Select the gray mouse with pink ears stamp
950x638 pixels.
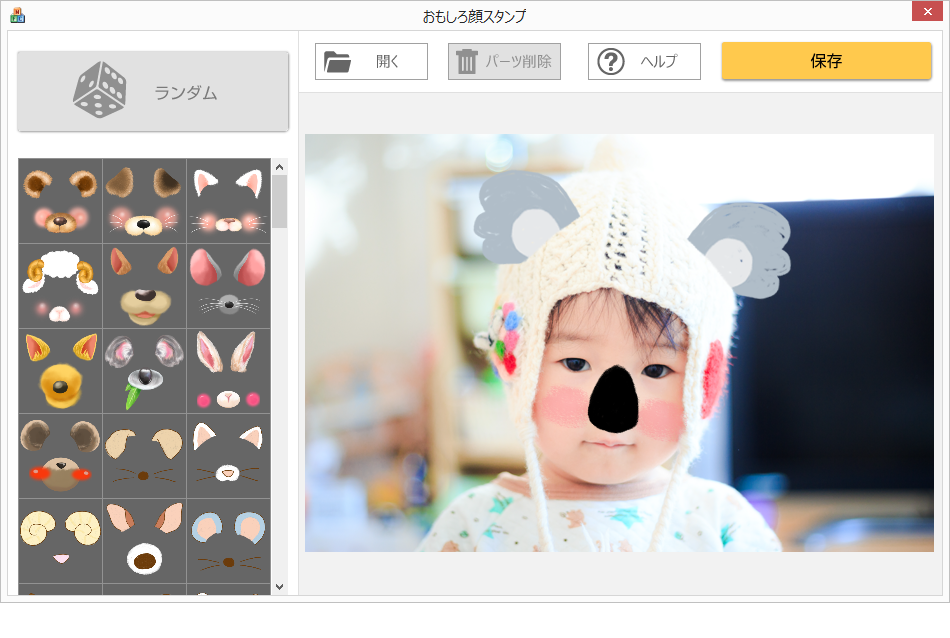[x=228, y=286]
